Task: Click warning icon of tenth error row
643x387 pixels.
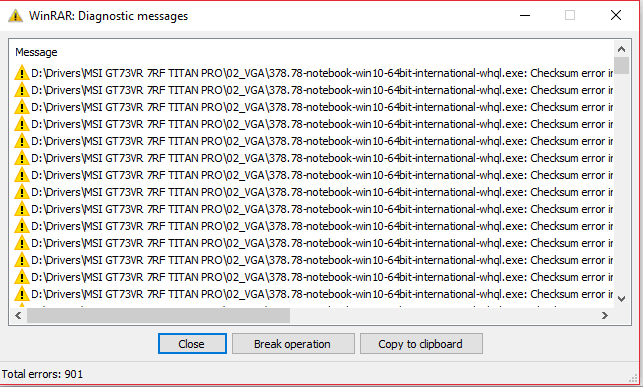Action: click(x=22, y=226)
